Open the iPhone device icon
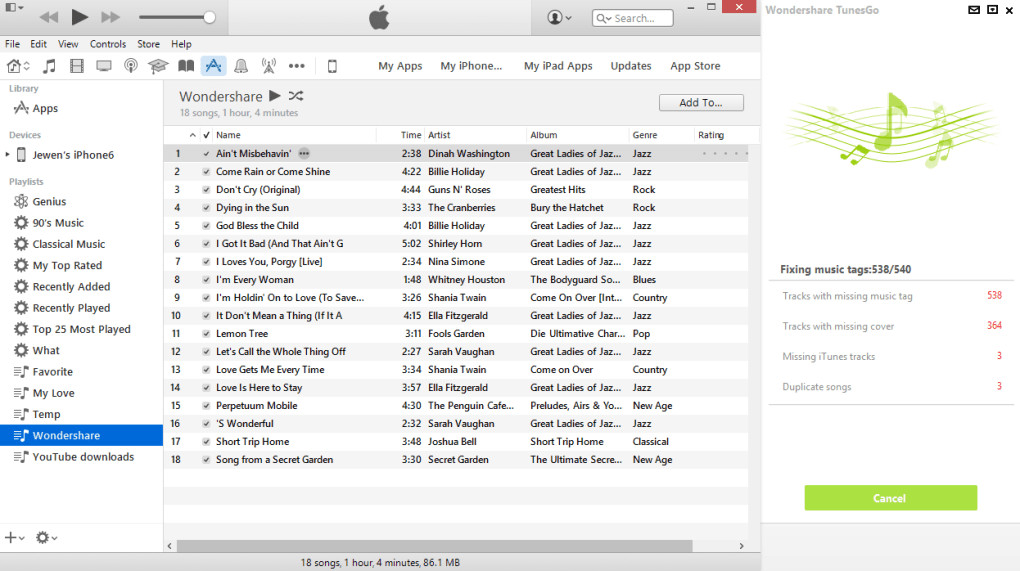 click(332, 66)
